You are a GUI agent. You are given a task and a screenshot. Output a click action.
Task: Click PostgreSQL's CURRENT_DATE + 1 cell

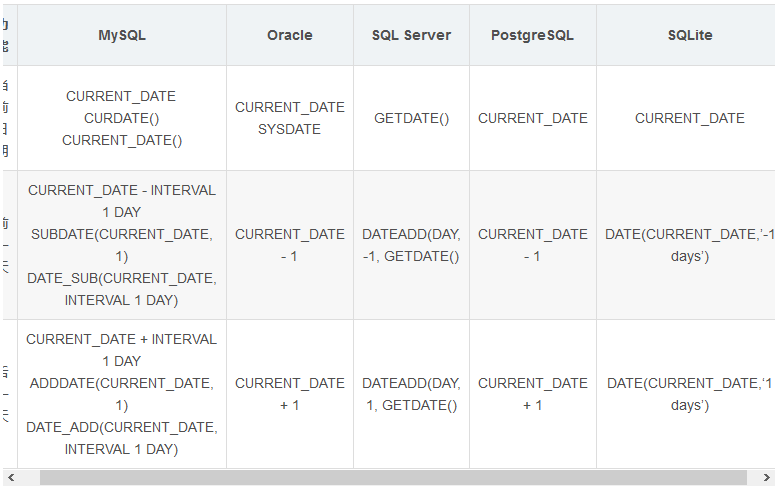point(533,394)
